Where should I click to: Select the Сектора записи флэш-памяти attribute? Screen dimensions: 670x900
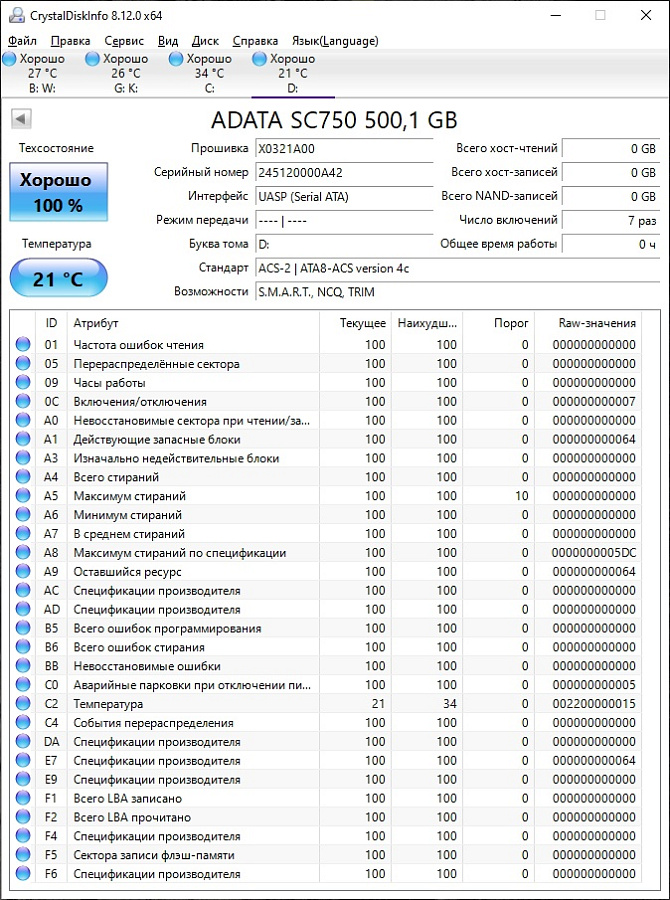(154, 855)
